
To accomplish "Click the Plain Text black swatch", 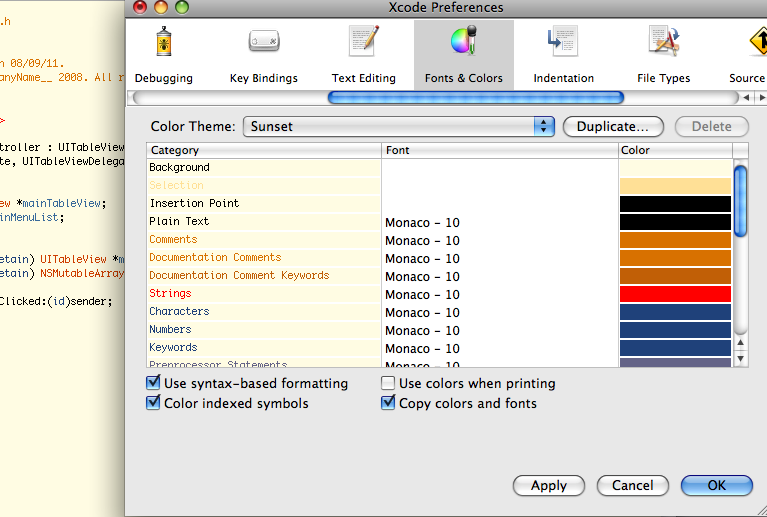I will click(x=676, y=222).
